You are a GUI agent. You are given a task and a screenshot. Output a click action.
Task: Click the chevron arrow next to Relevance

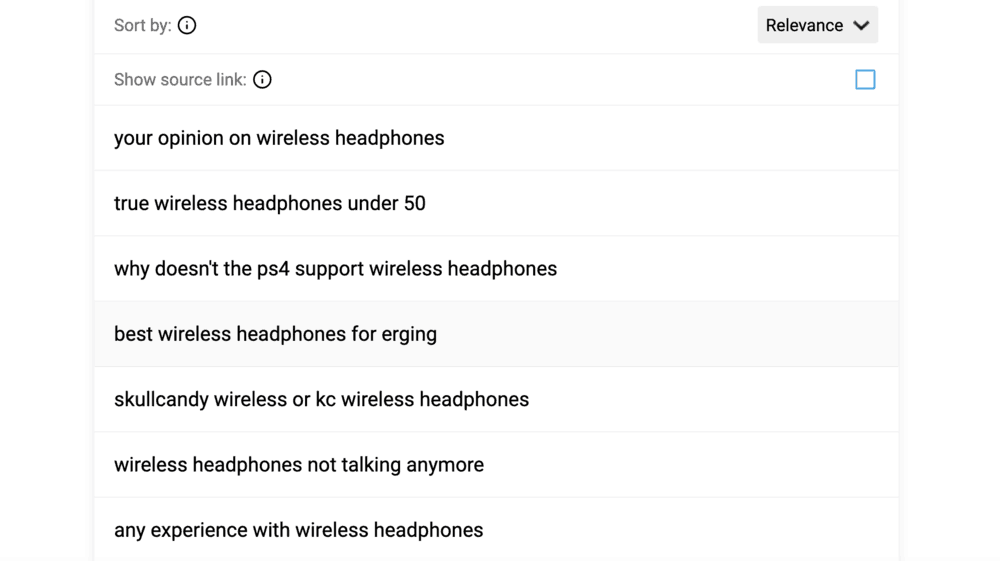(861, 26)
